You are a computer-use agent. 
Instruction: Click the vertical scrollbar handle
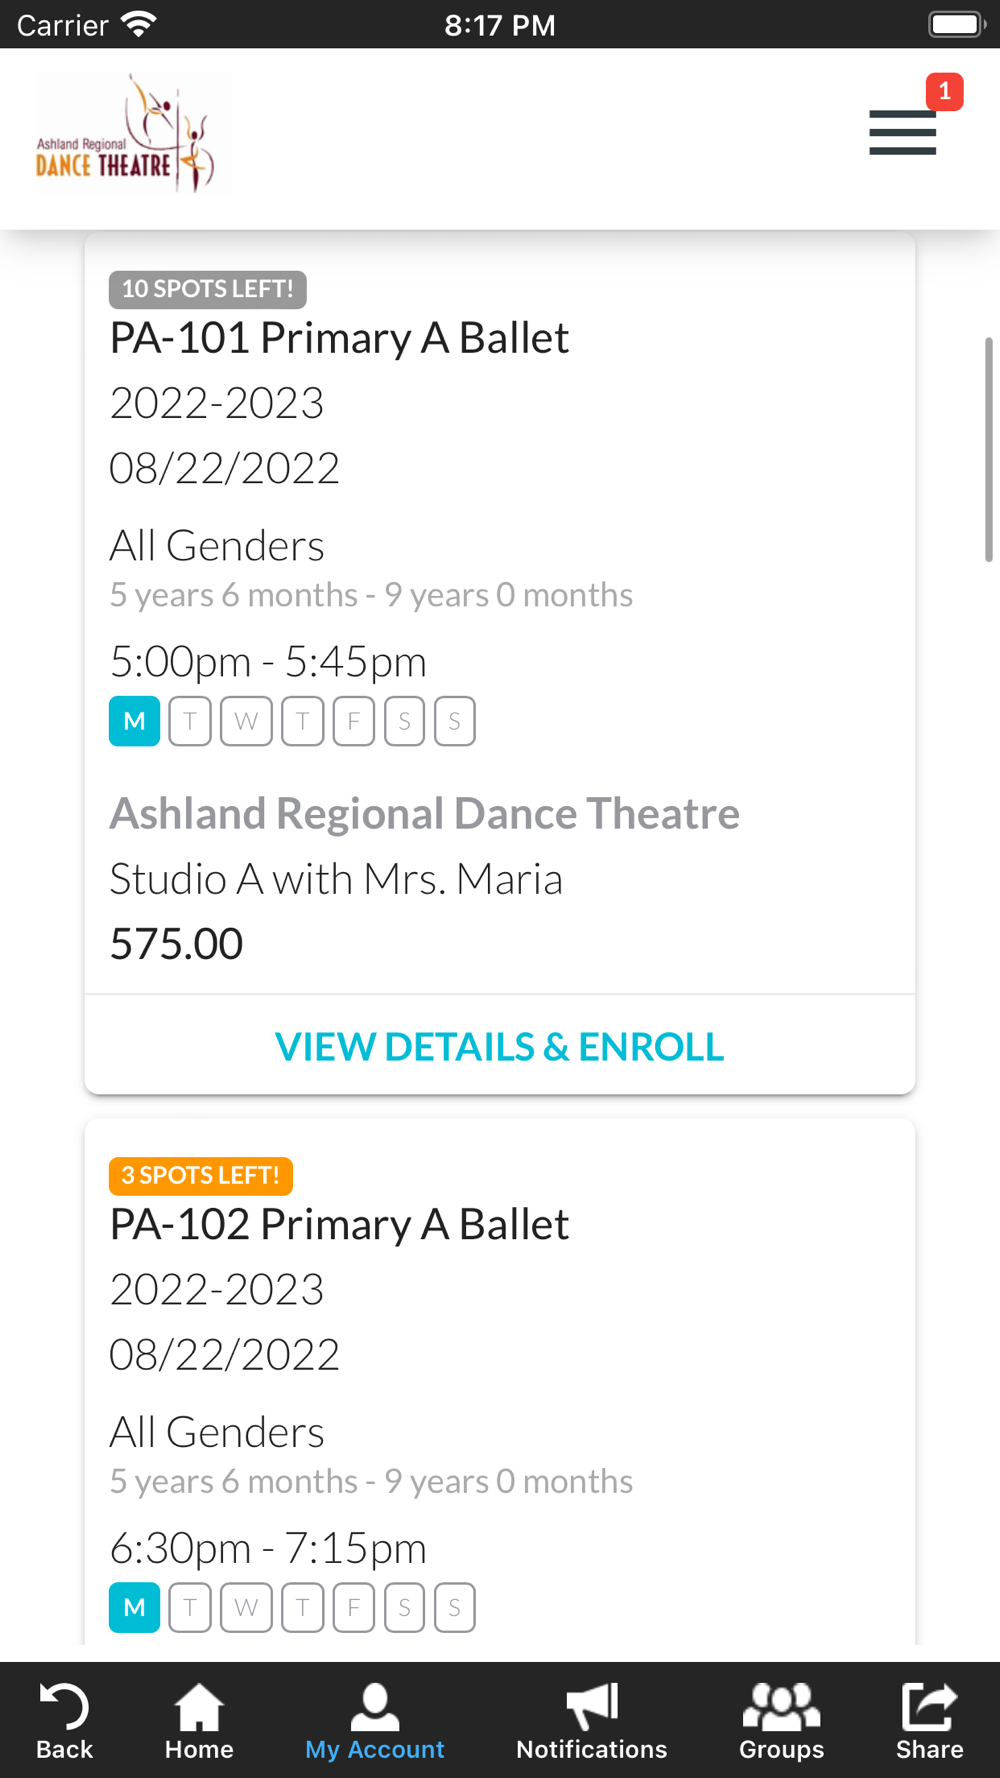988,449
